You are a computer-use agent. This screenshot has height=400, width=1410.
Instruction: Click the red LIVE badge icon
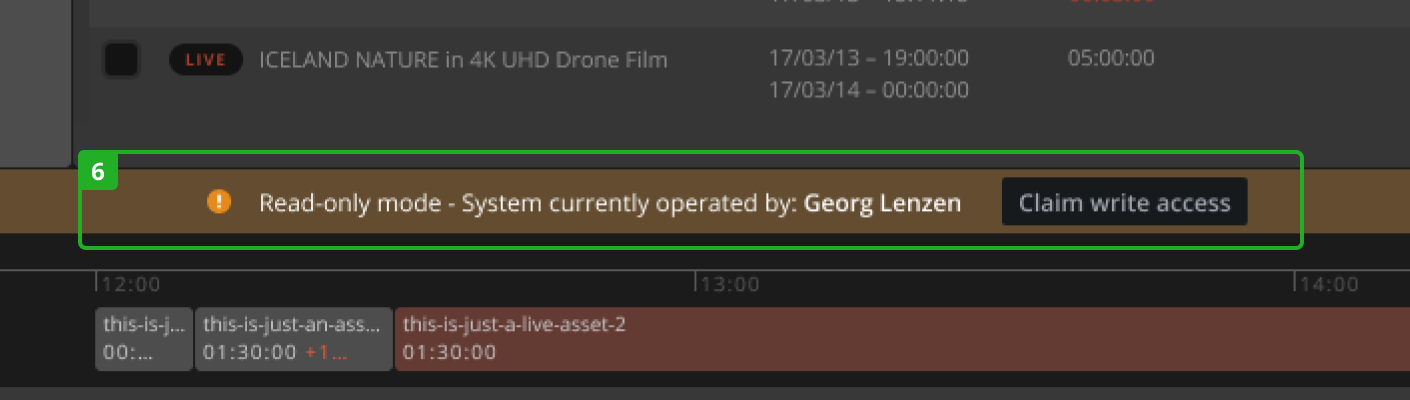(206, 60)
